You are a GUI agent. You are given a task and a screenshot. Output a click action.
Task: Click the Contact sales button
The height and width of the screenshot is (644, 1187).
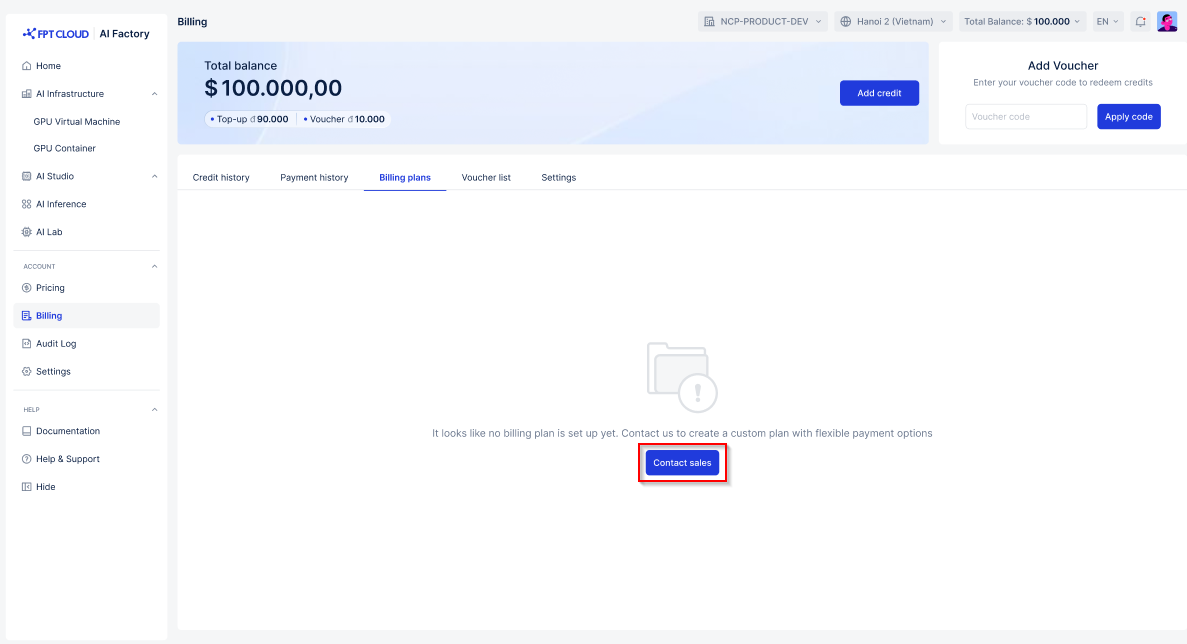[682, 463]
